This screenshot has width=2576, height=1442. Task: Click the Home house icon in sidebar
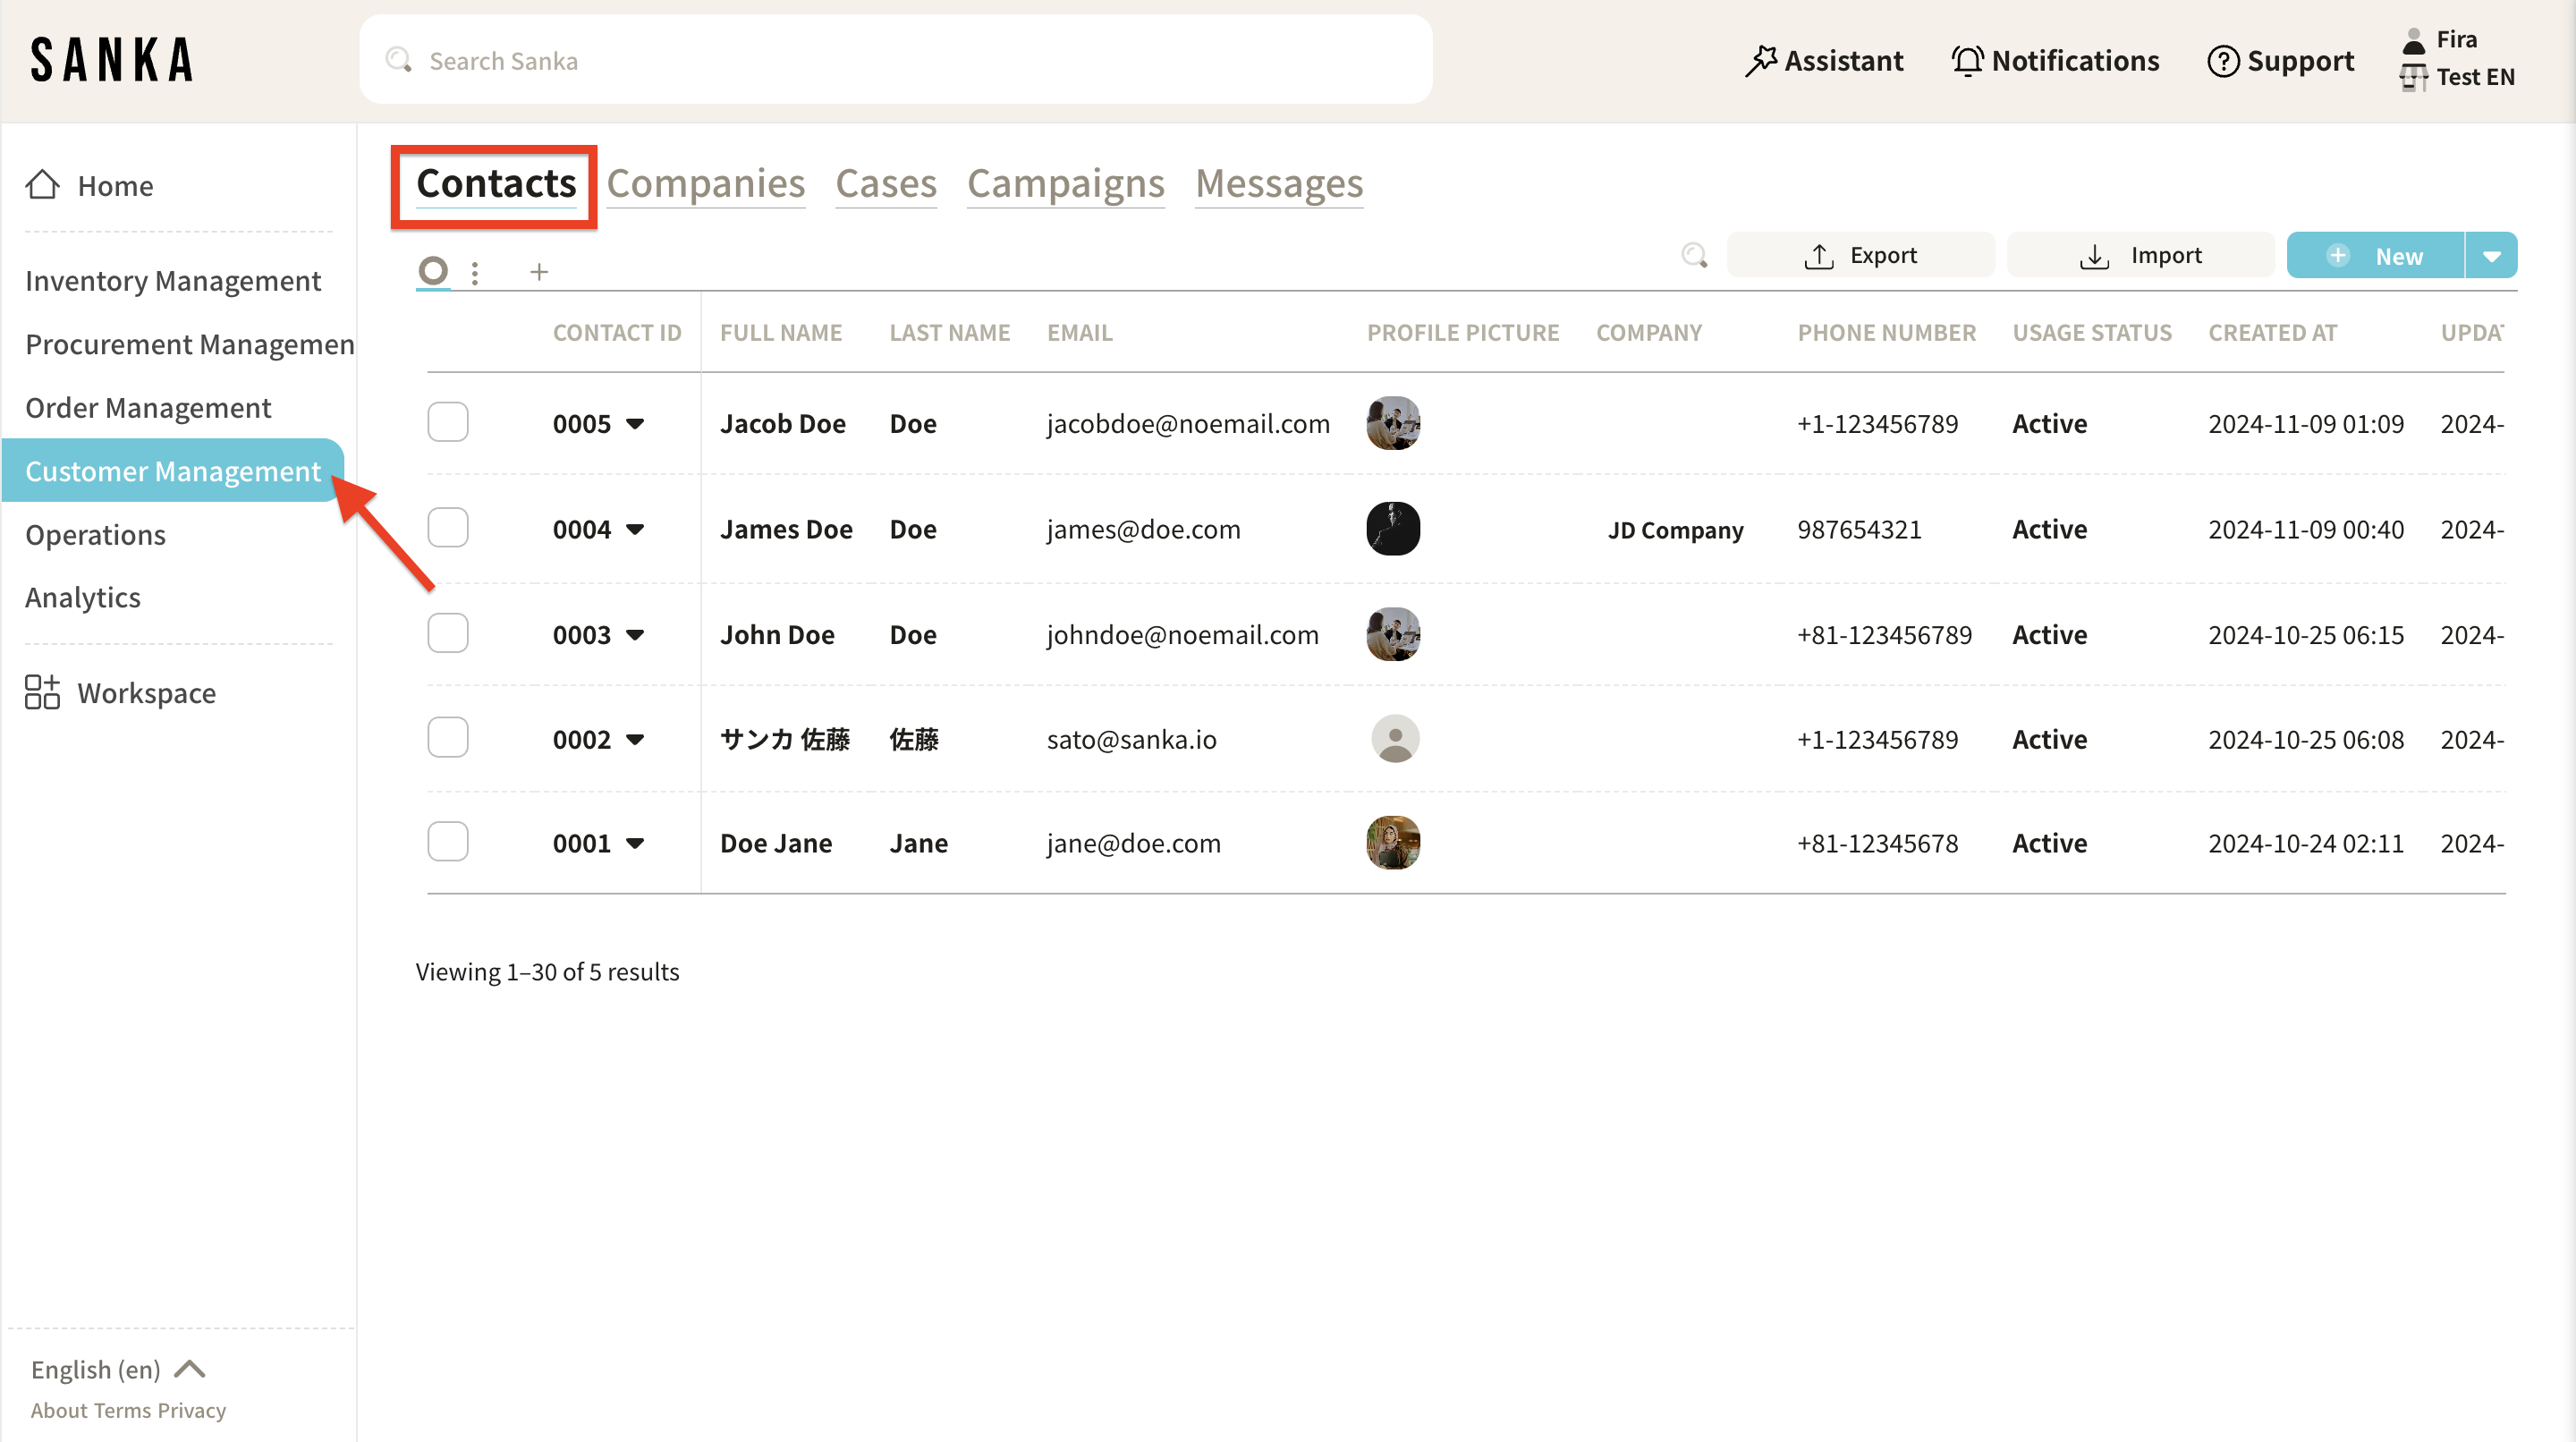42,185
